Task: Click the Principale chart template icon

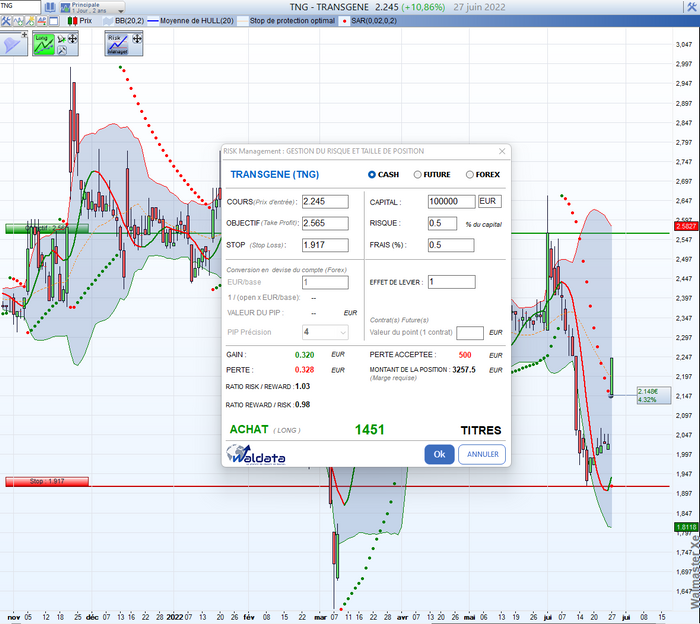Action: point(66,8)
